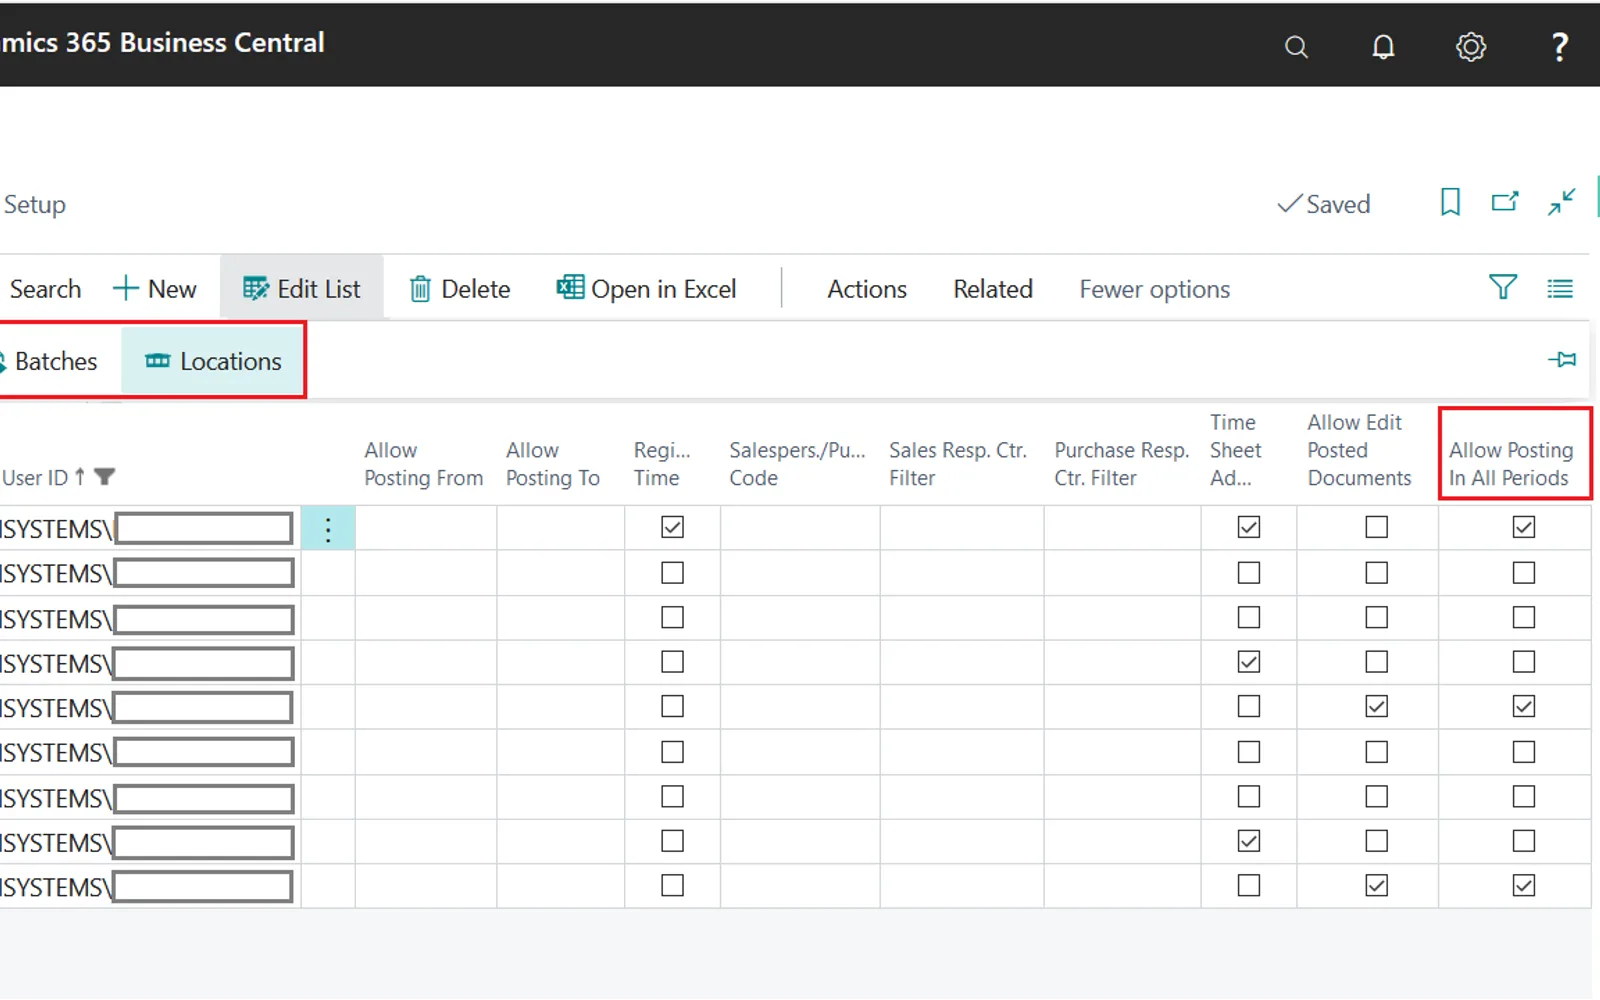Open the notifications bell
The height and width of the screenshot is (1000, 1600).
point(1383,47)
